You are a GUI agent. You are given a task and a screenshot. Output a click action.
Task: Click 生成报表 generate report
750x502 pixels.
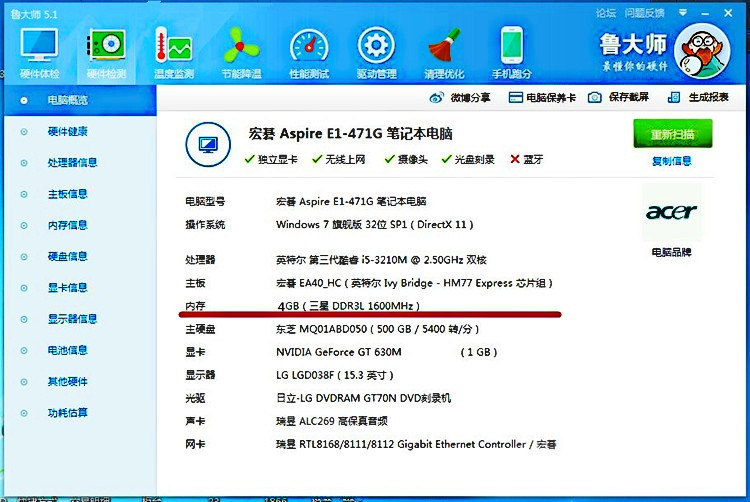pyautogui.click(x=701, y=97)
